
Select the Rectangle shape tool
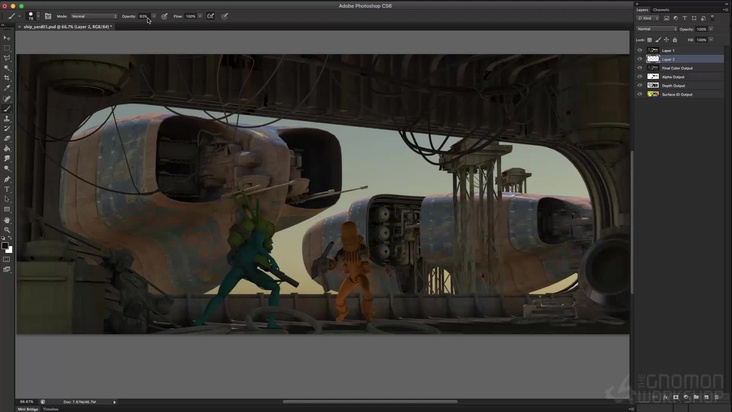[x=7, y=209]
